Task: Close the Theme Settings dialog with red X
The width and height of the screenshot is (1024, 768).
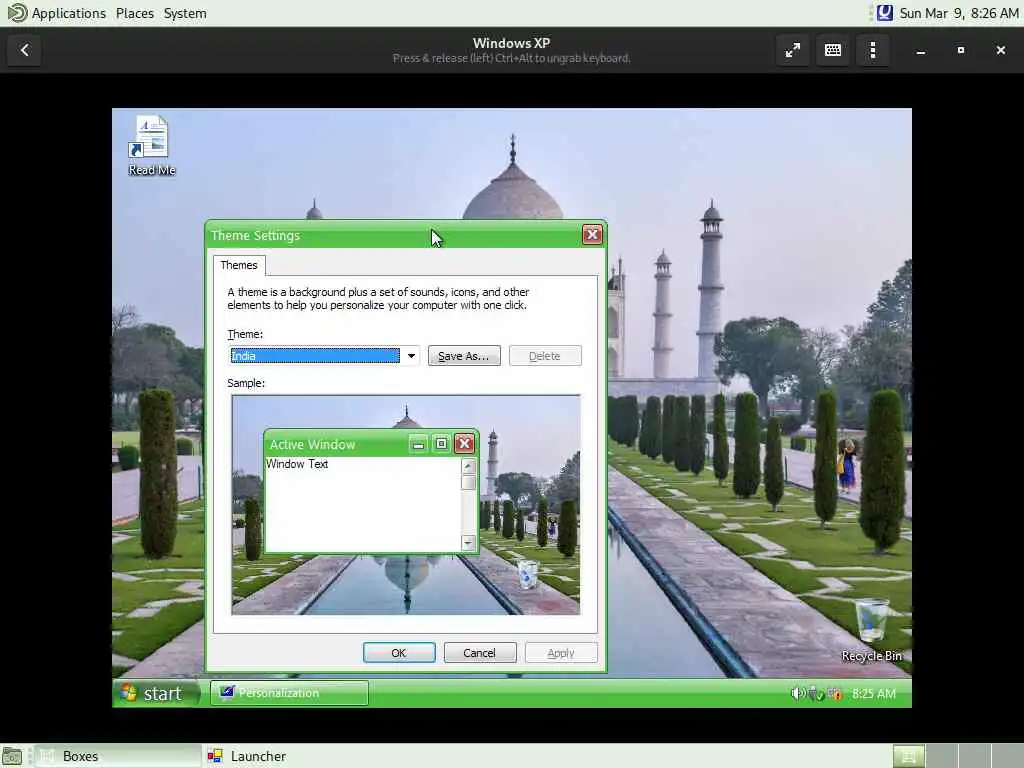Action: tap(592, 234)
